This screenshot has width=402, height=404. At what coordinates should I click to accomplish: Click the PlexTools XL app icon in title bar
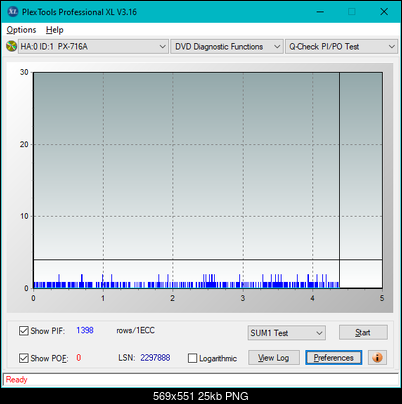pyautogui.click(x=13, y=12)
